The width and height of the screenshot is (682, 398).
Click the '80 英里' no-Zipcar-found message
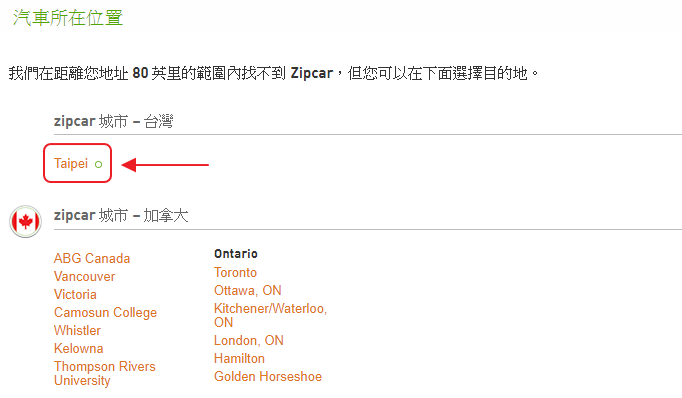coord(274,73)
